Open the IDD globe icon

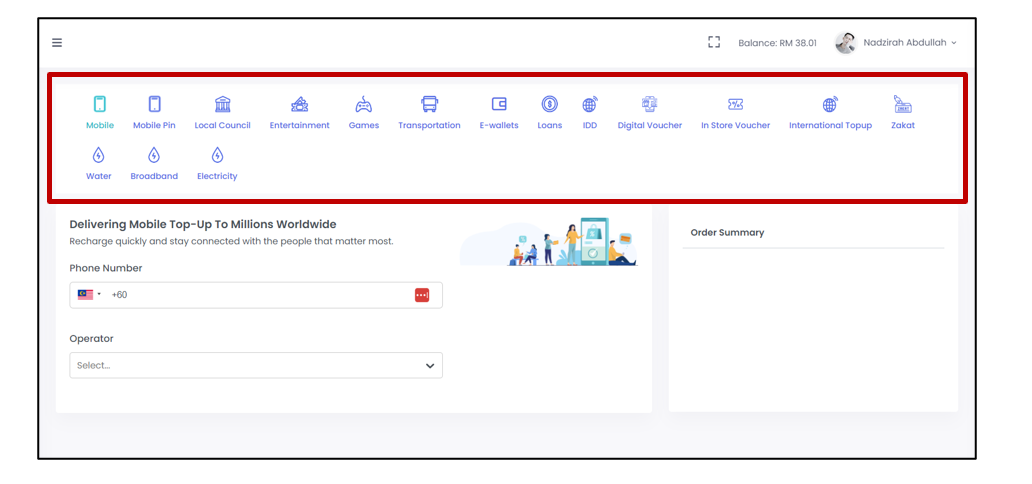pos(590,104)
